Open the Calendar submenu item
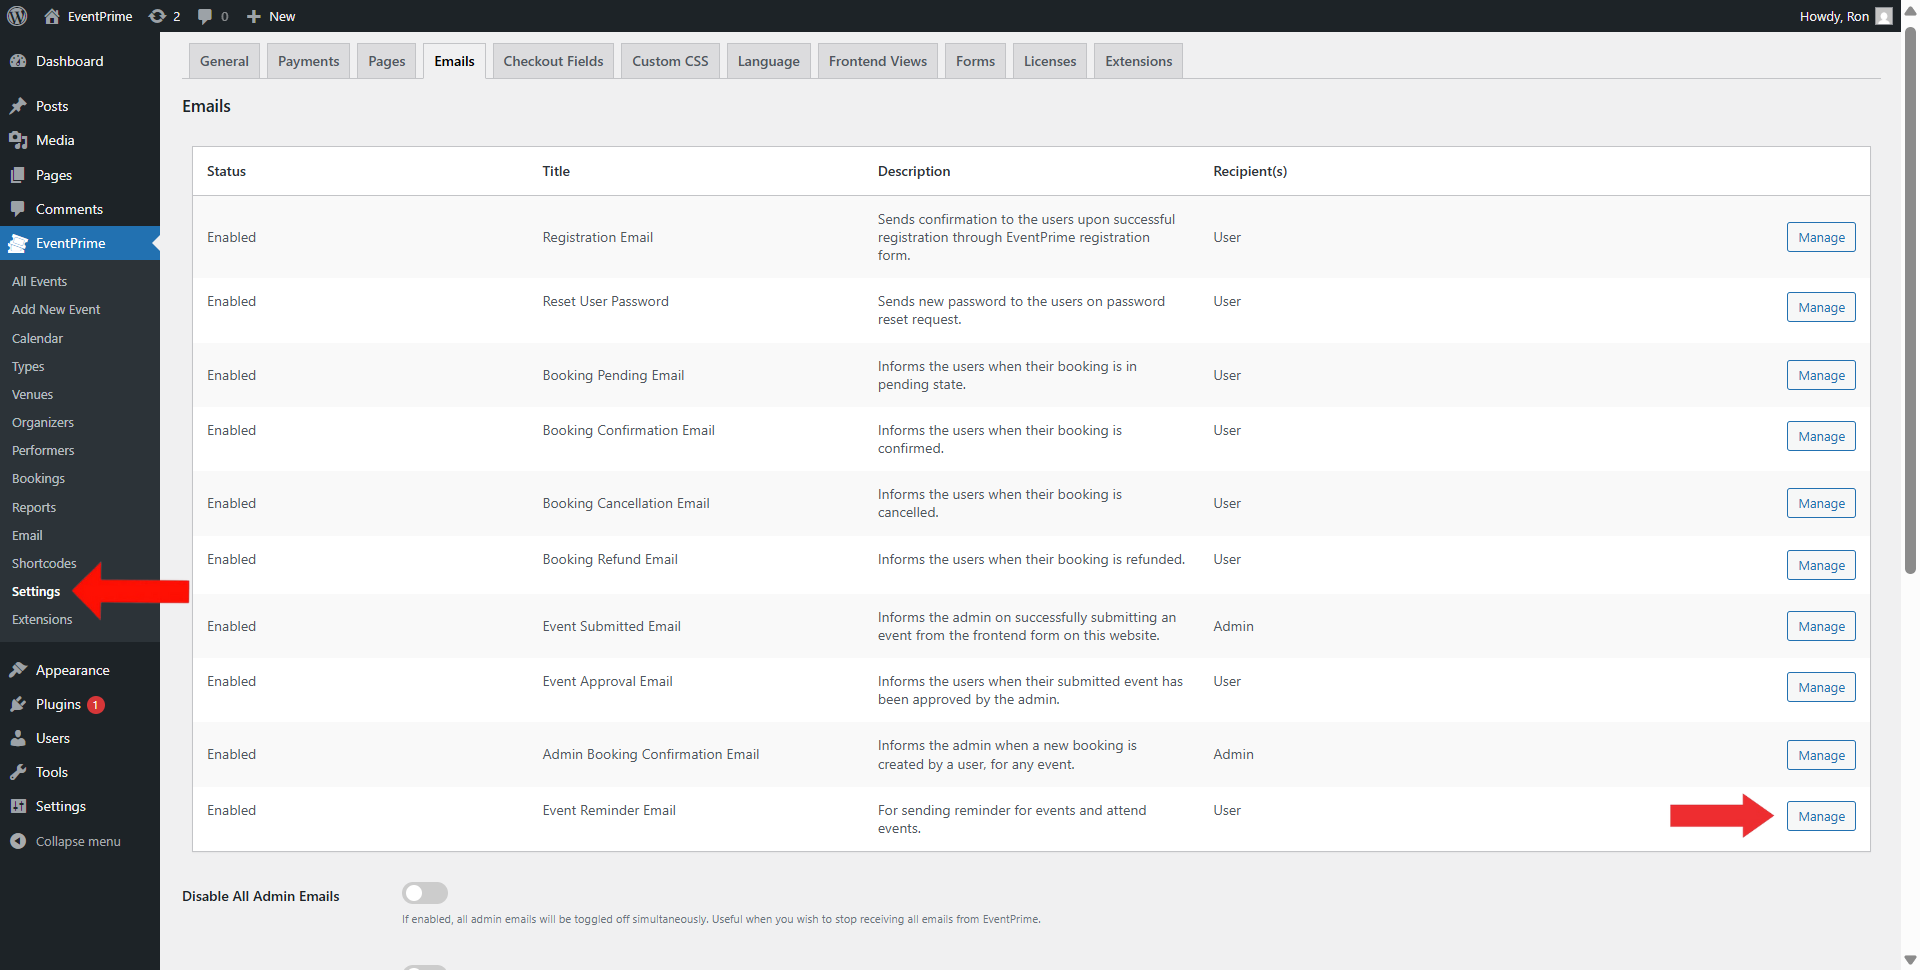Image resolution: width=1920 pixels, height=970 pixels. coord(37,338)
